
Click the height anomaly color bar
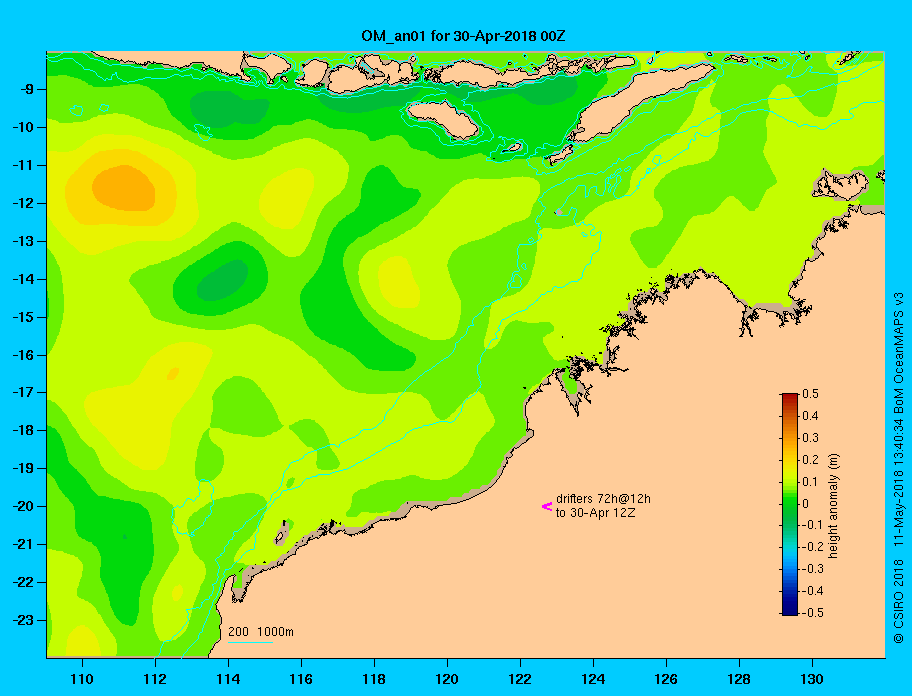click(790, 504)
